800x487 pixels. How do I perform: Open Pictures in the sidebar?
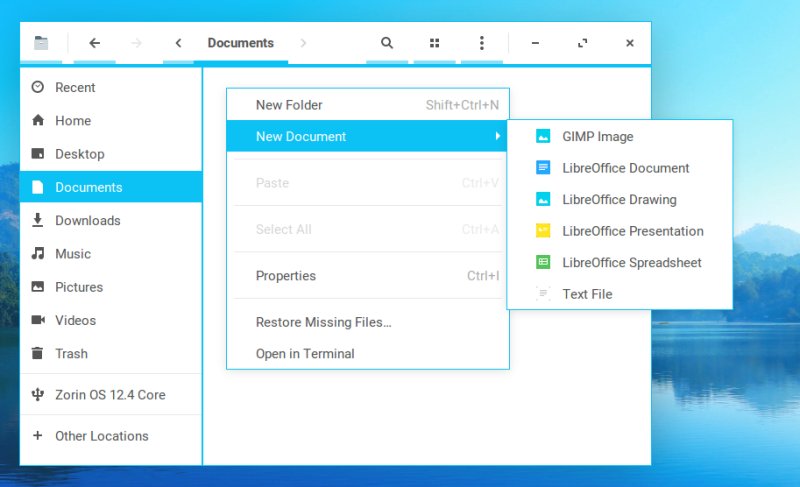[111, 287]
